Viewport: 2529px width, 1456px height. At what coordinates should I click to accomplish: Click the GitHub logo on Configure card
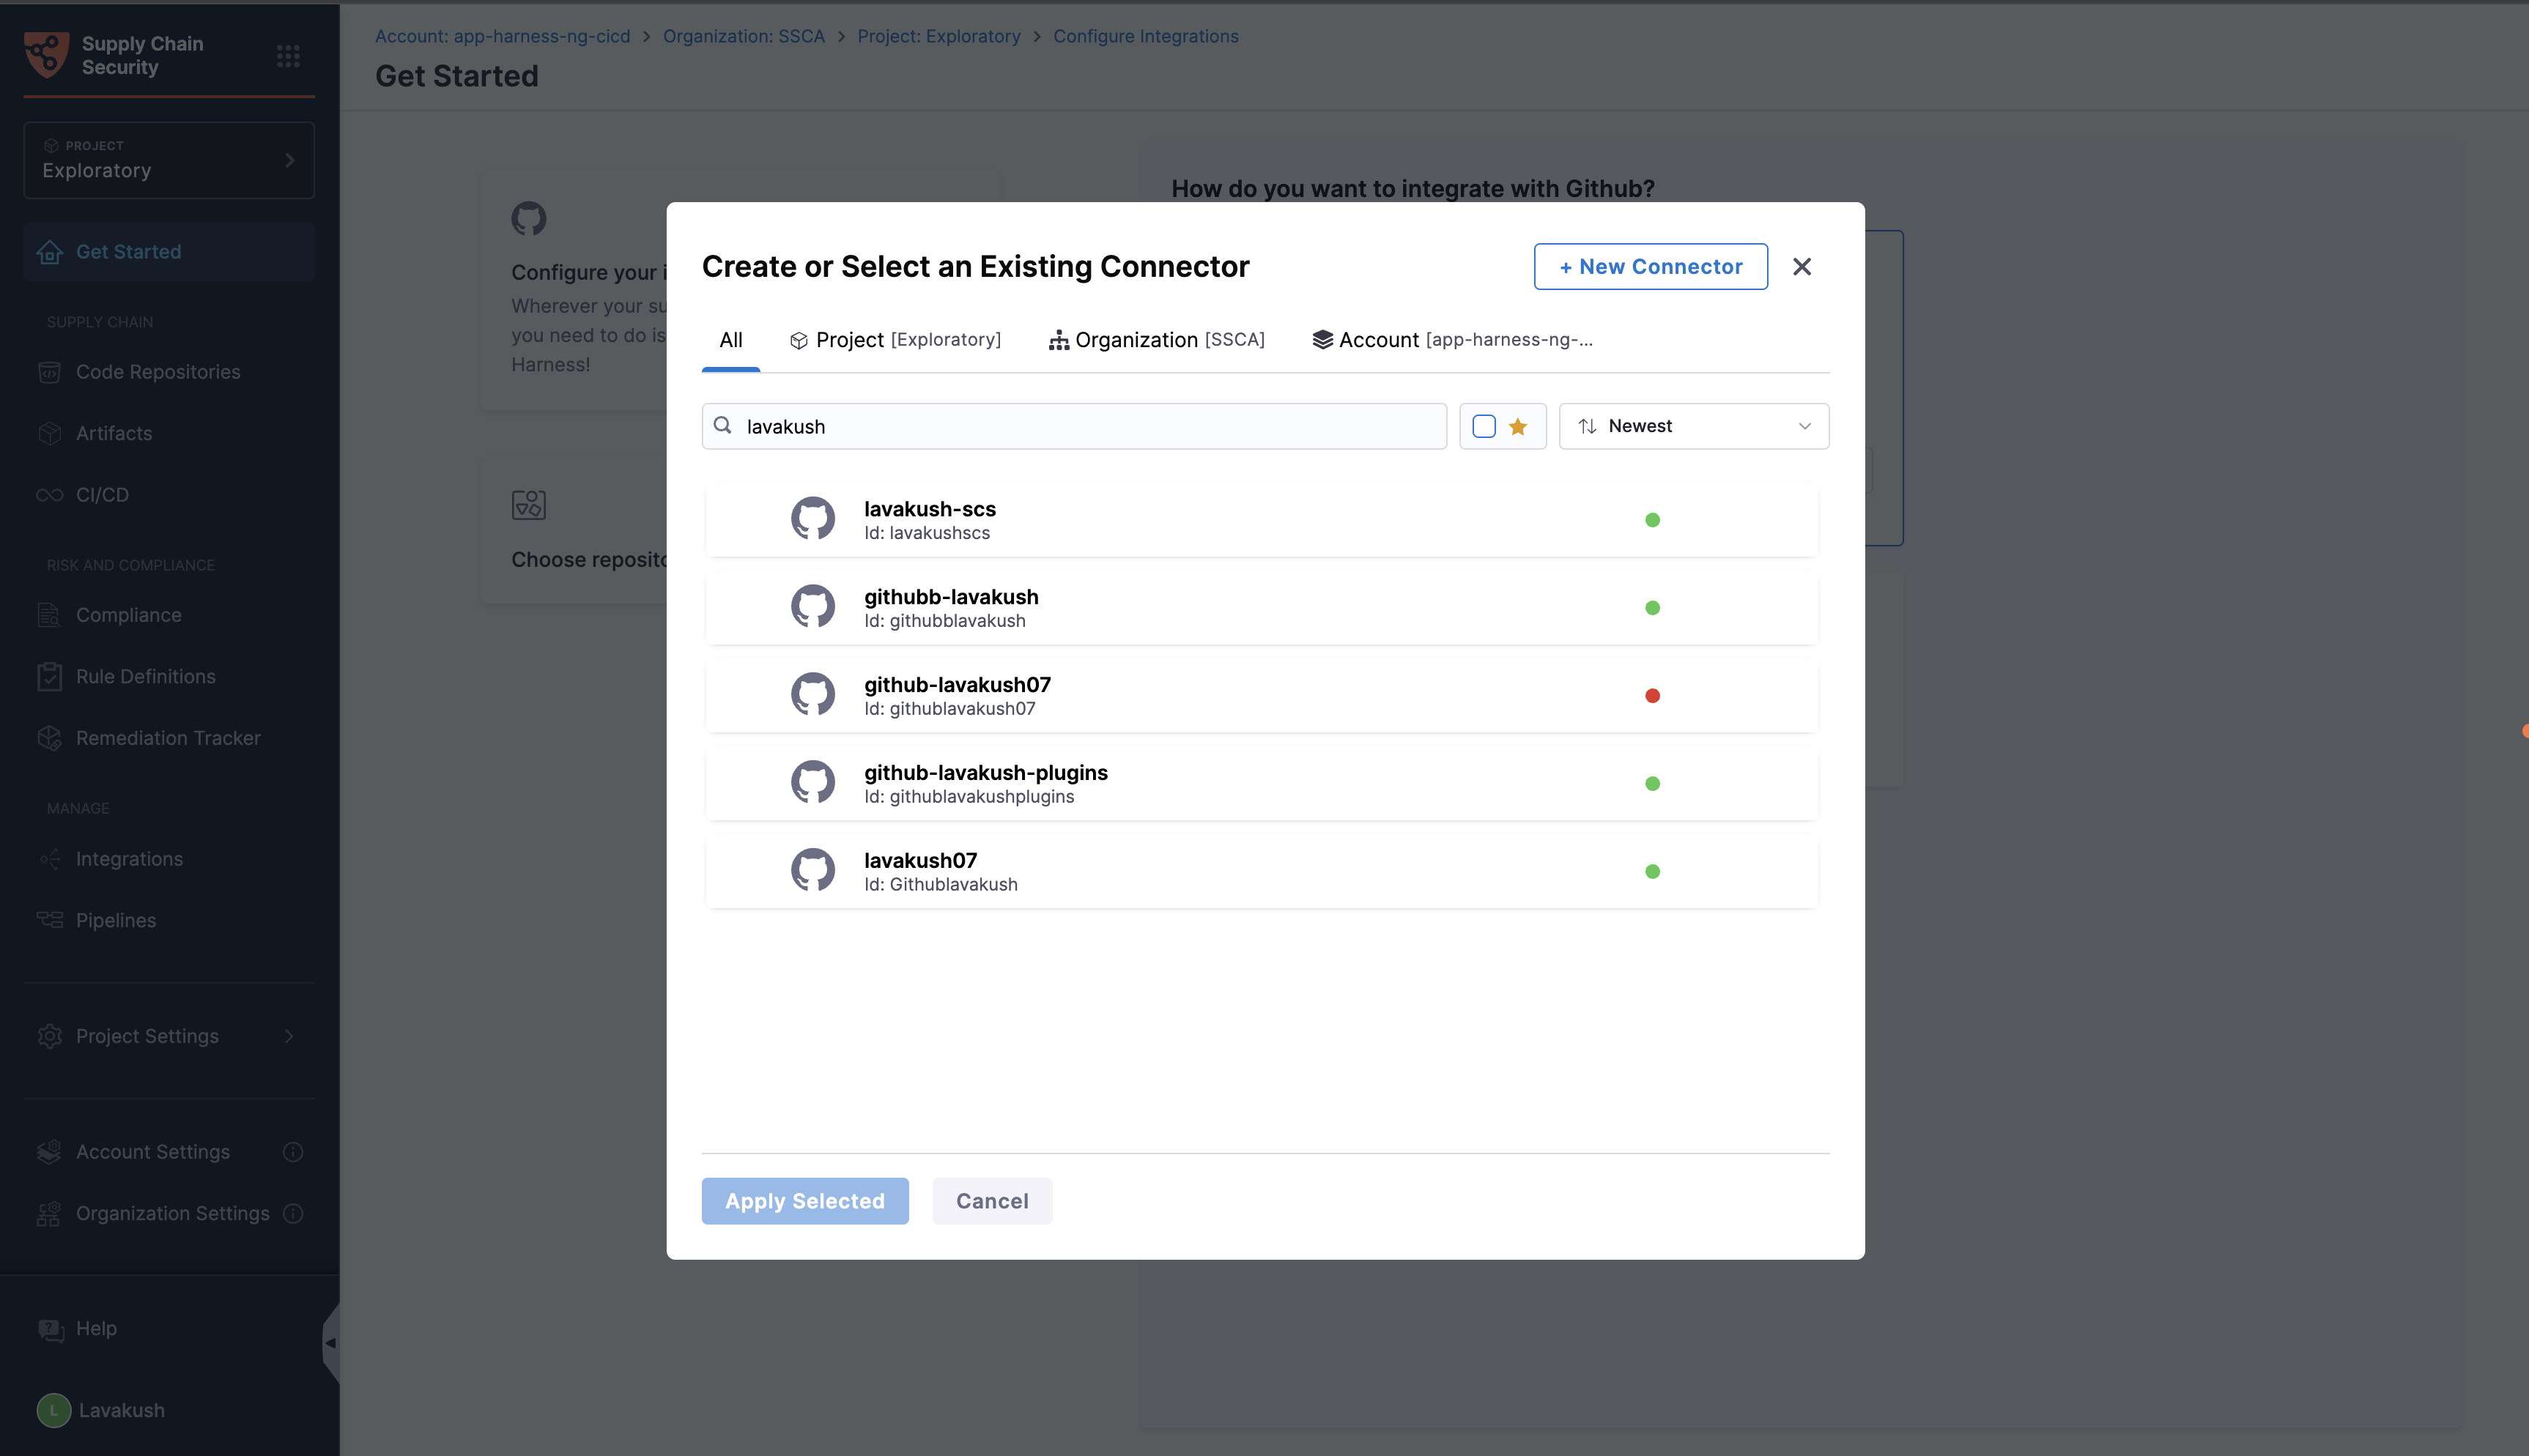coord(529,218)
